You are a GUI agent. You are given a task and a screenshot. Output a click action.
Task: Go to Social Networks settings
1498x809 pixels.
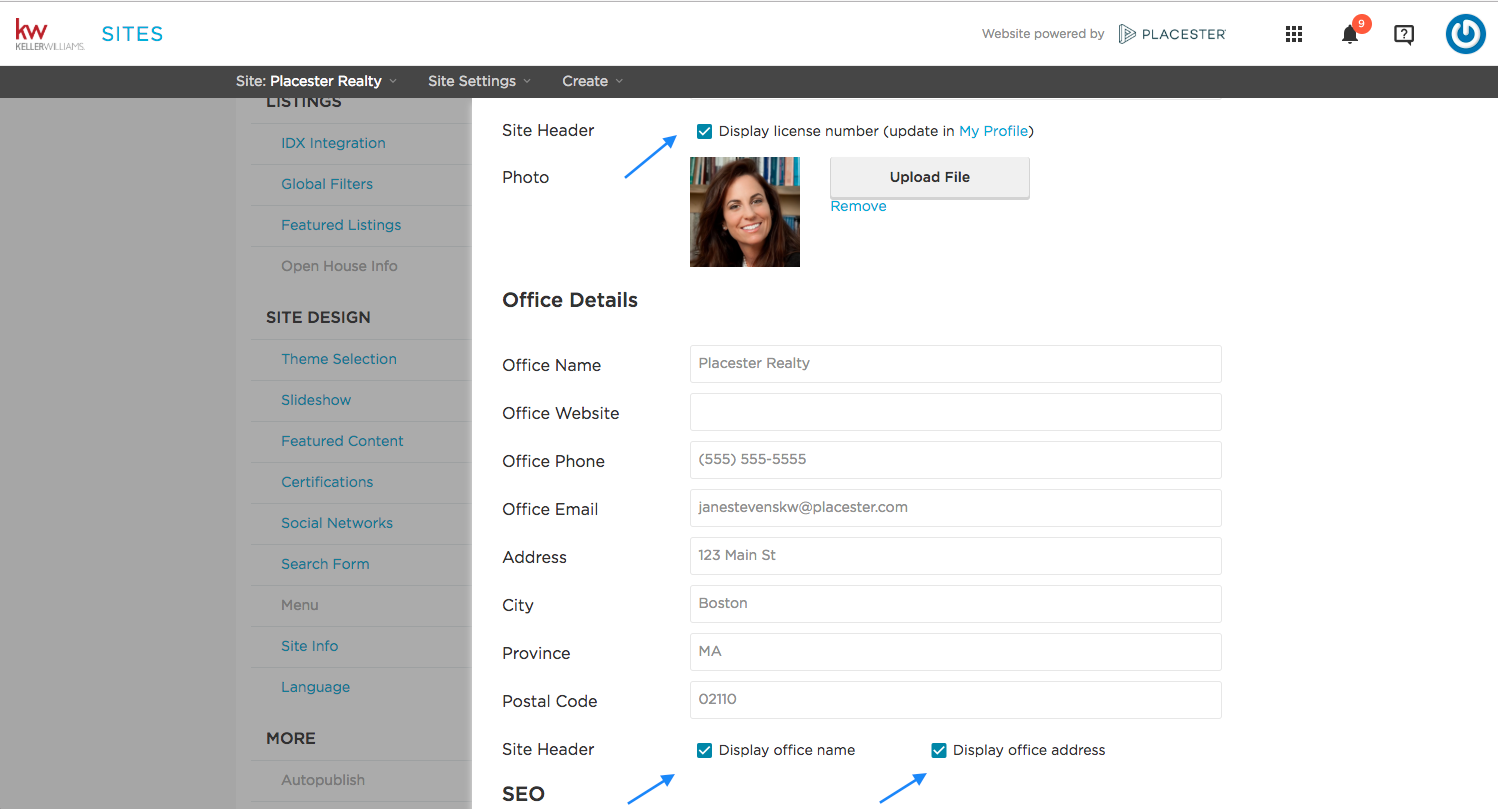337,523
